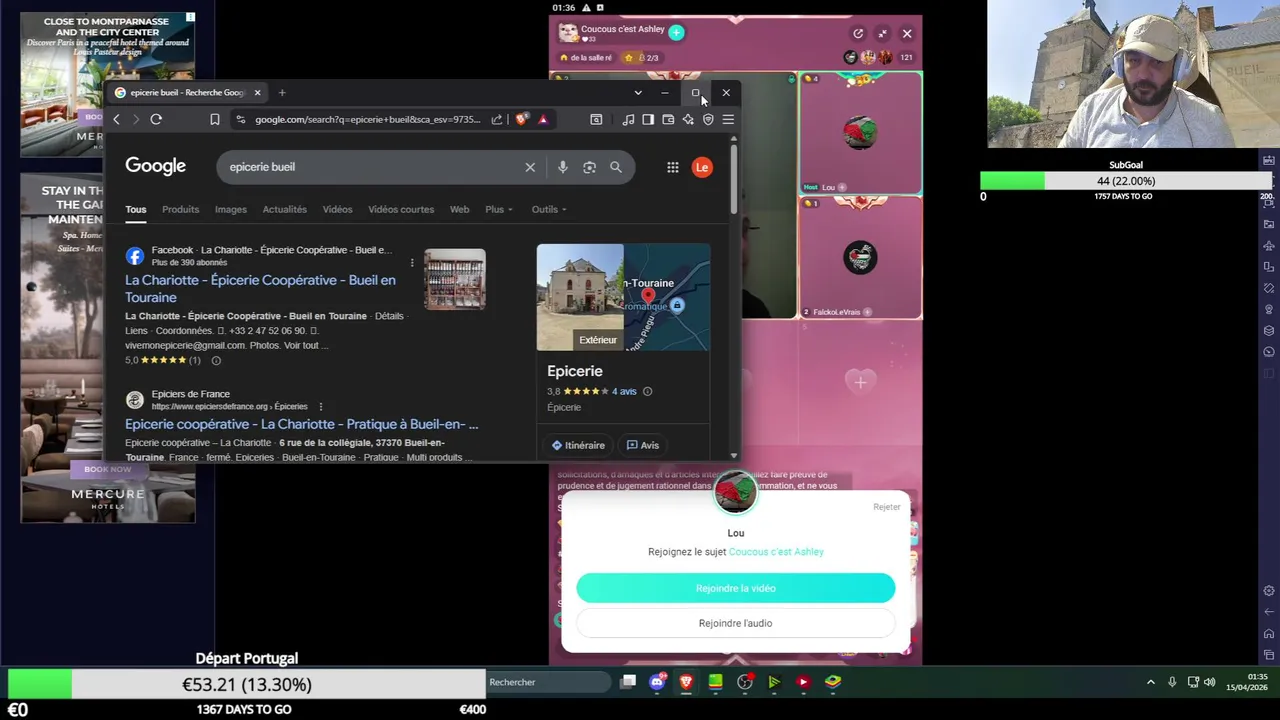Reload the Google search page

(156, 119)
